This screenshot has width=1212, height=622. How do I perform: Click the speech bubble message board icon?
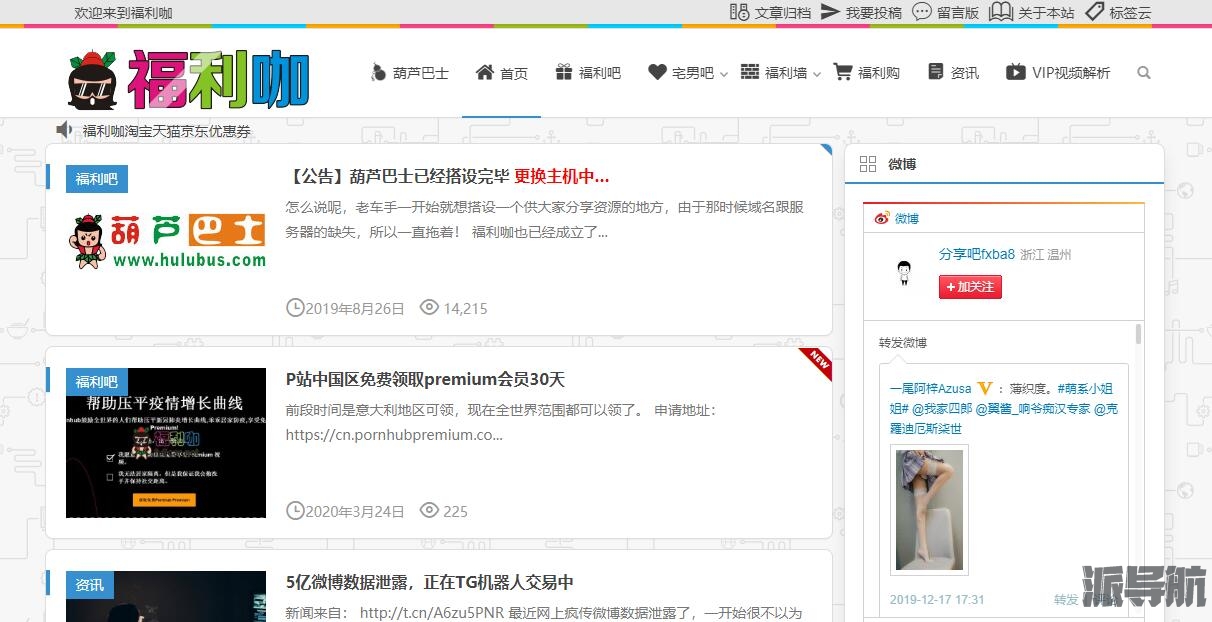coord(921,12)
